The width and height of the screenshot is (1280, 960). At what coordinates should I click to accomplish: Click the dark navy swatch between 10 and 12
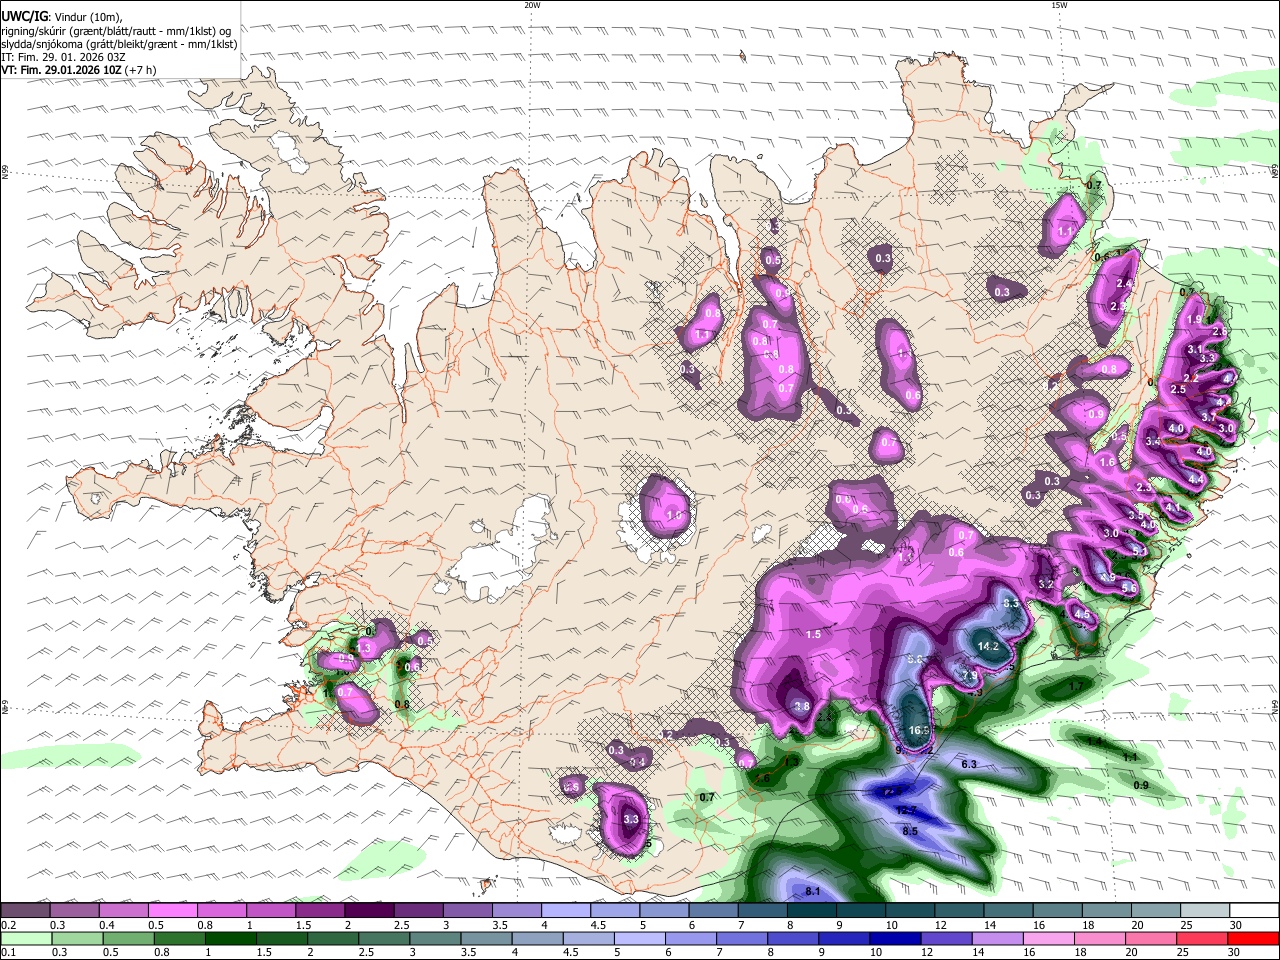pos(895,938)
